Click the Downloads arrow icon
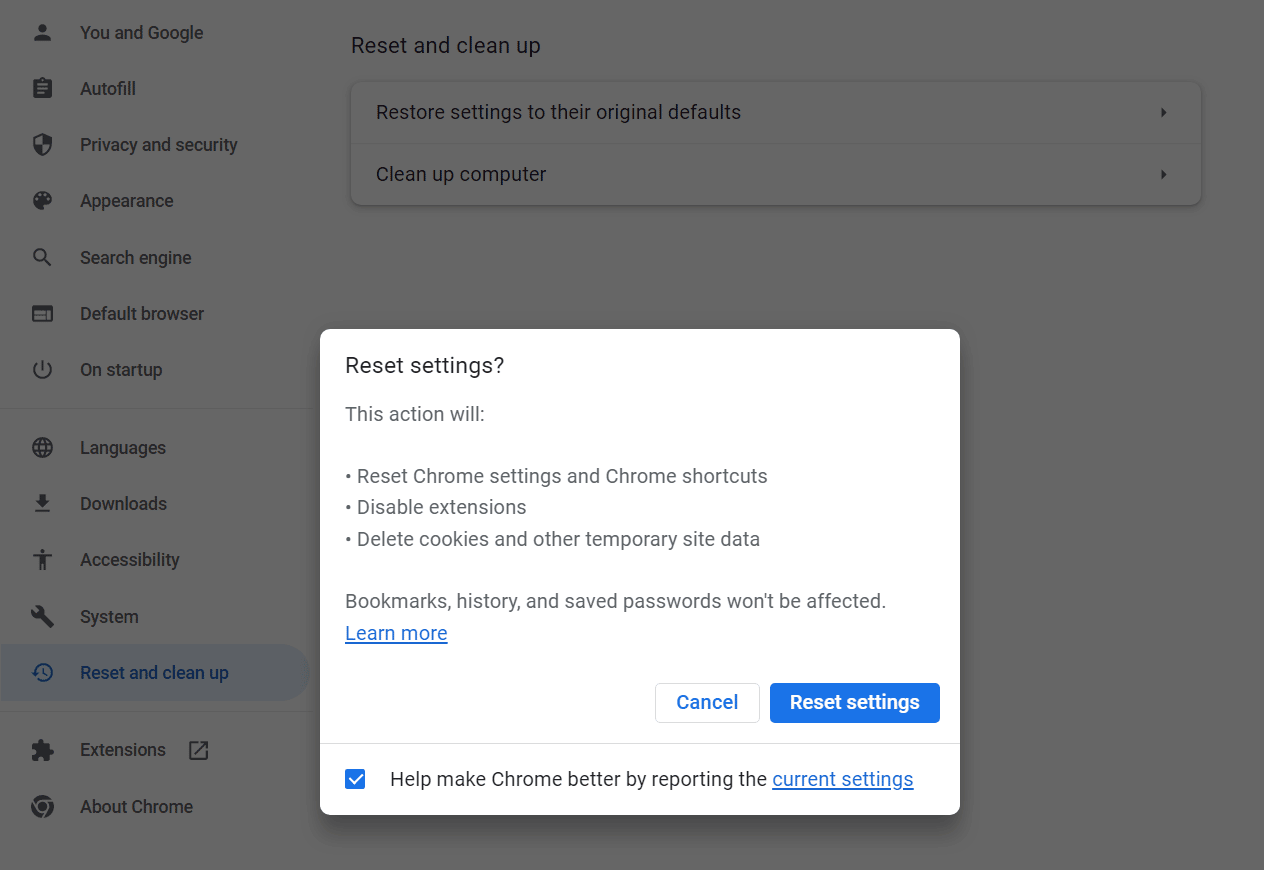 pyautogui.click(x=42, y=503)
